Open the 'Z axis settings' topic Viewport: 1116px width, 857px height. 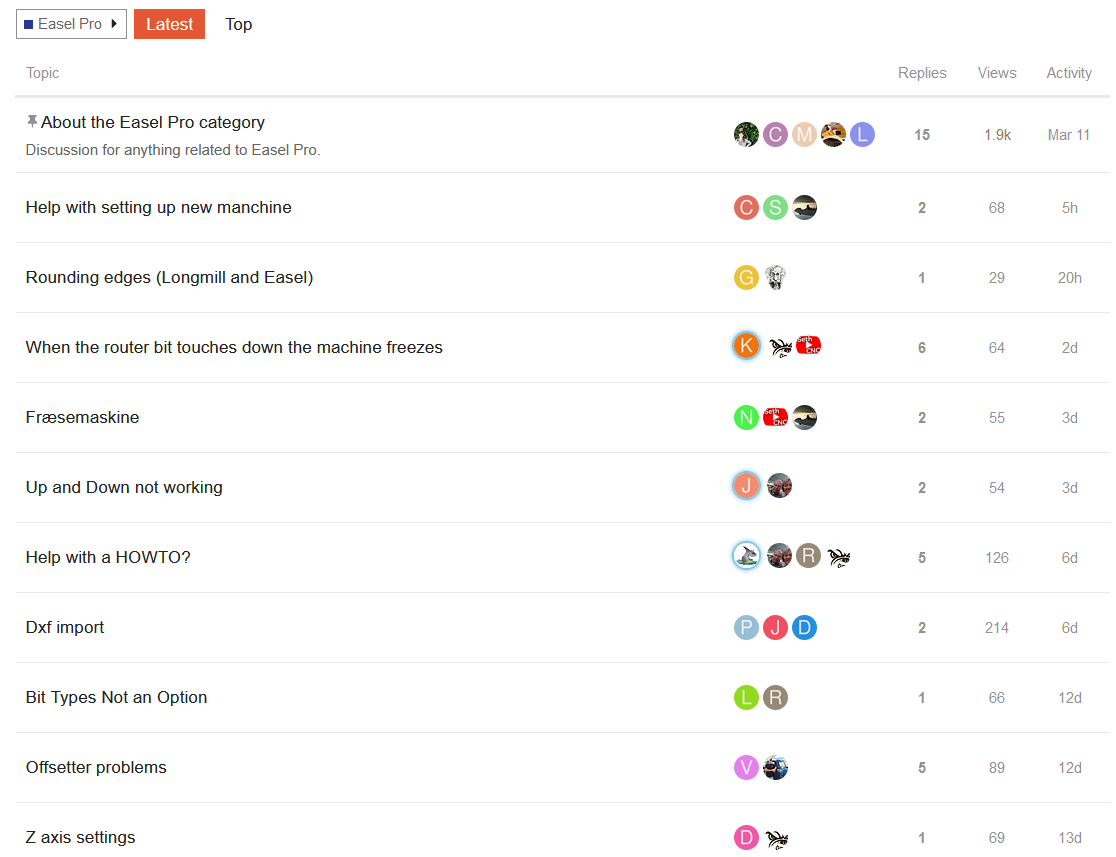80,837
